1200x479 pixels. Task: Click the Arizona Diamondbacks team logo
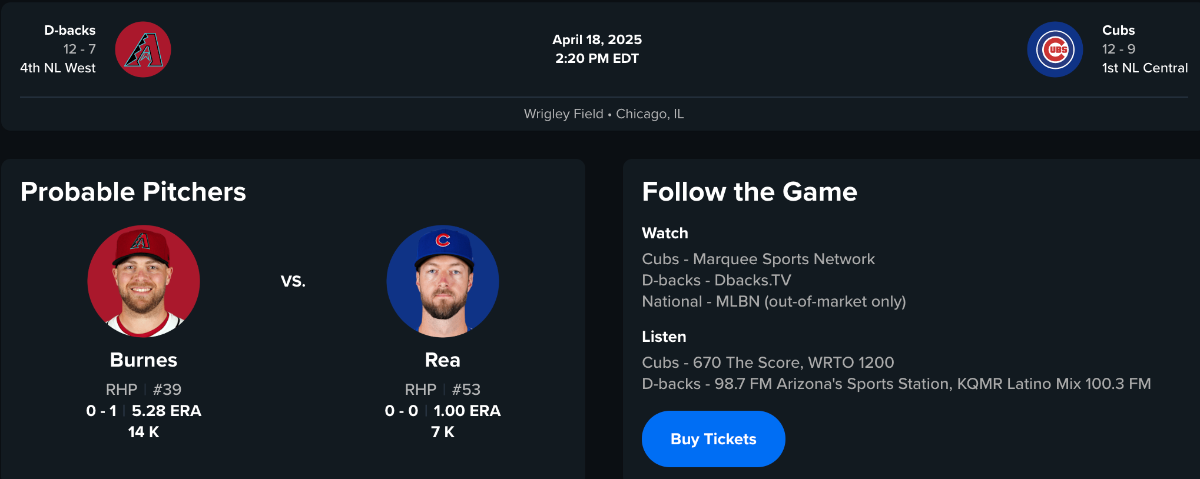click(x=143, y=49)
